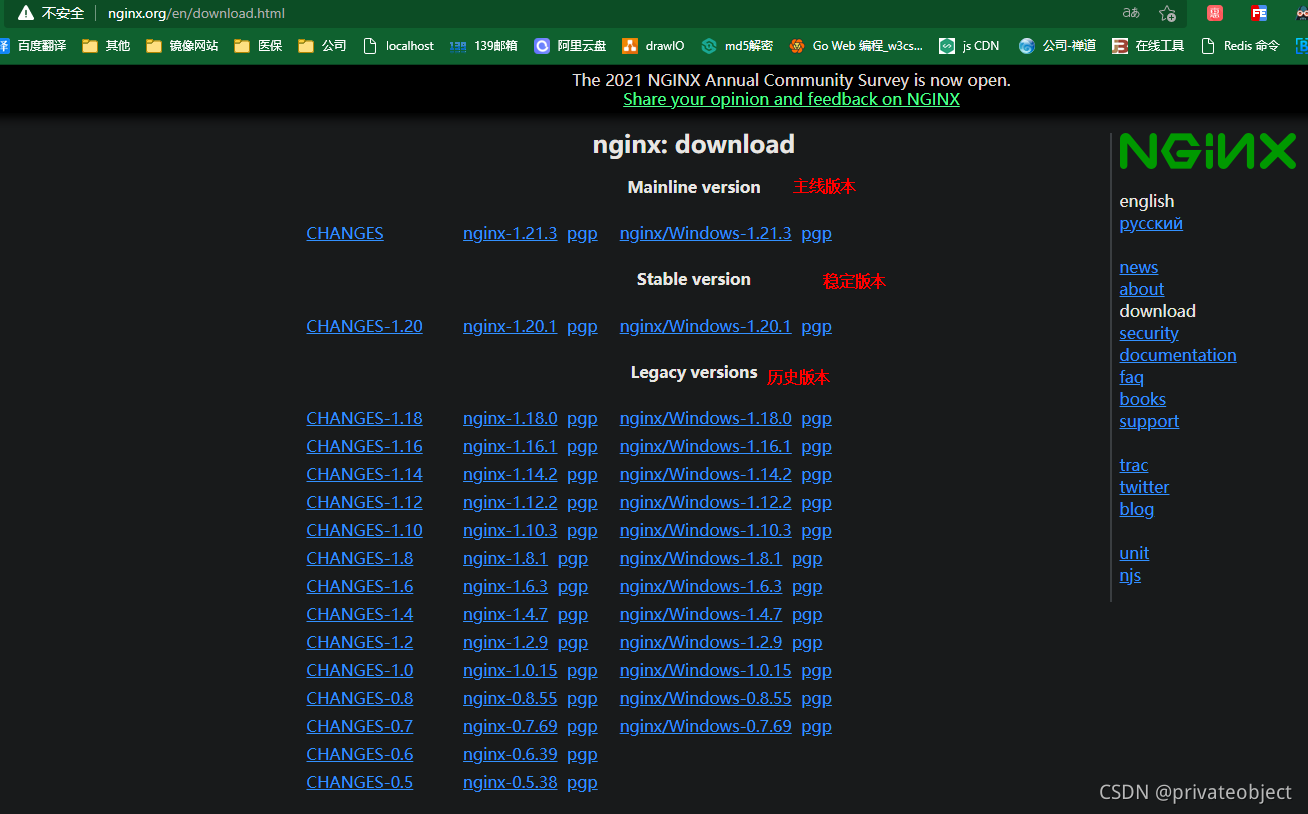The height and width of the screenshot is (814, 1308).
Task: Open the 在线工具 bookmark
Action: [x=1148, y=46]
